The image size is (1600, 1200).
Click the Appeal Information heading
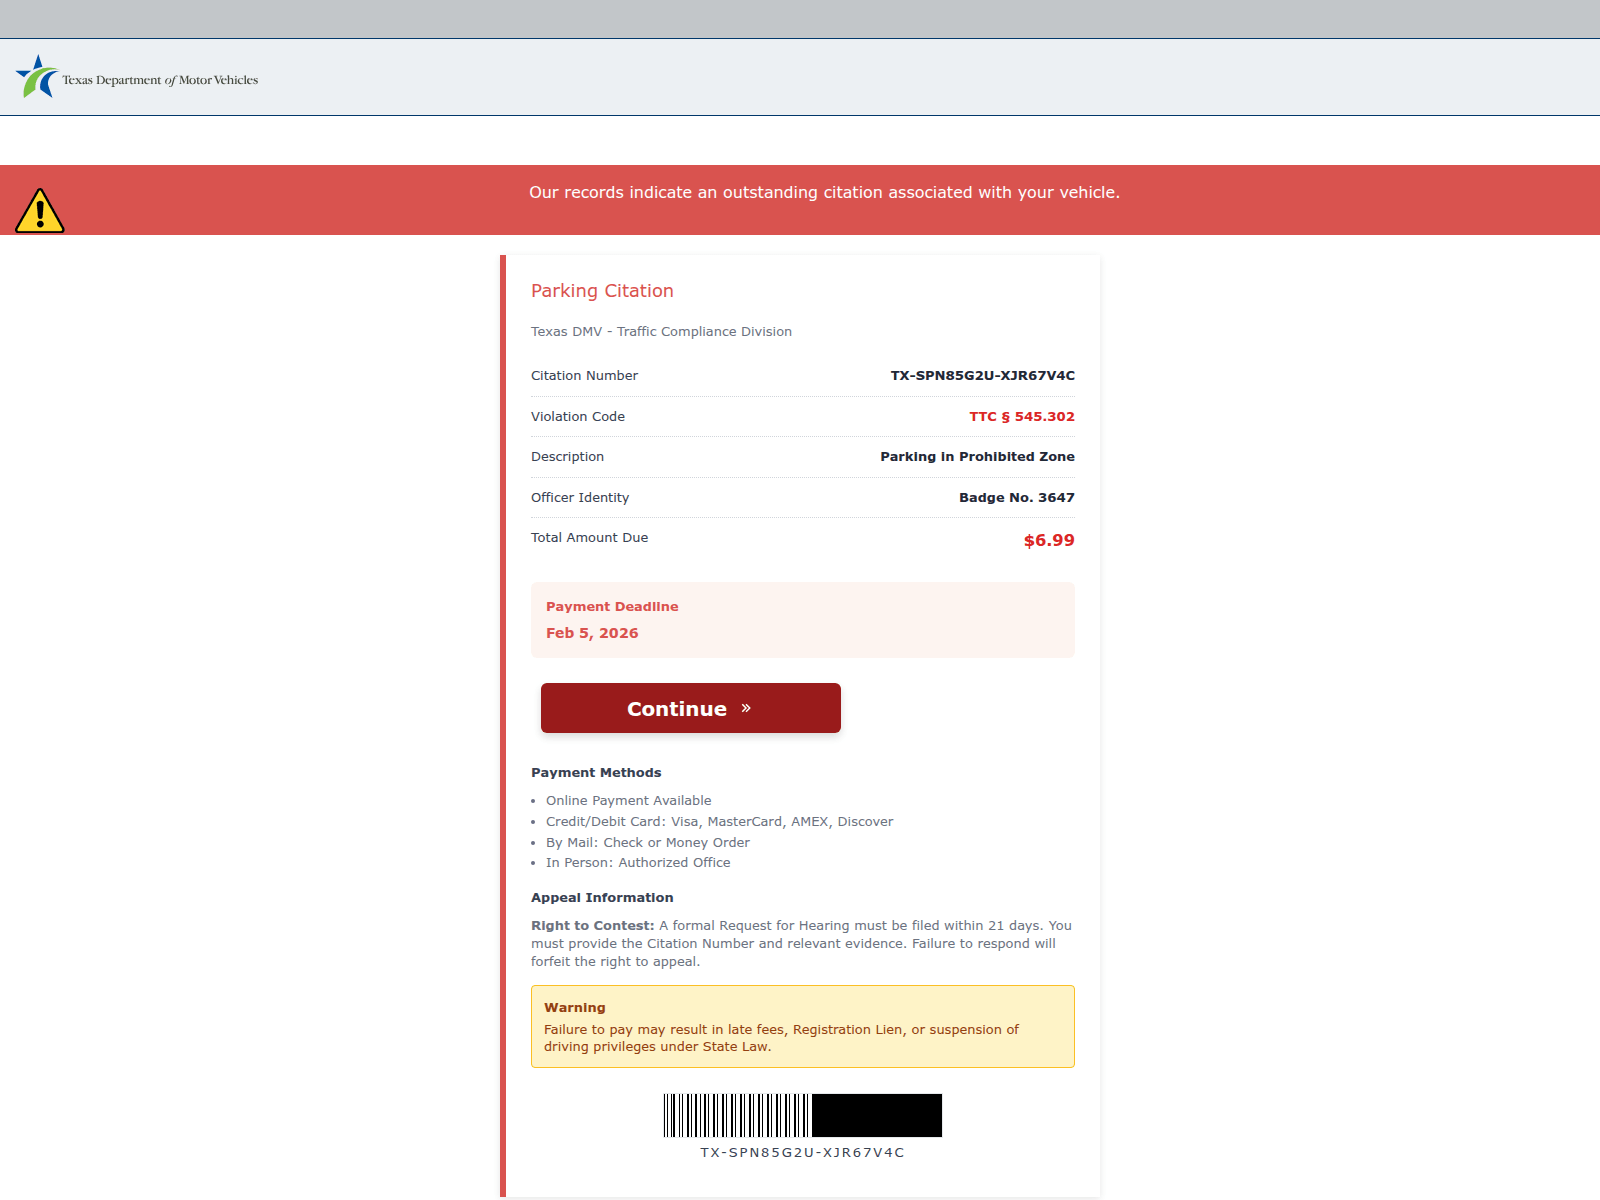(601, 897)
